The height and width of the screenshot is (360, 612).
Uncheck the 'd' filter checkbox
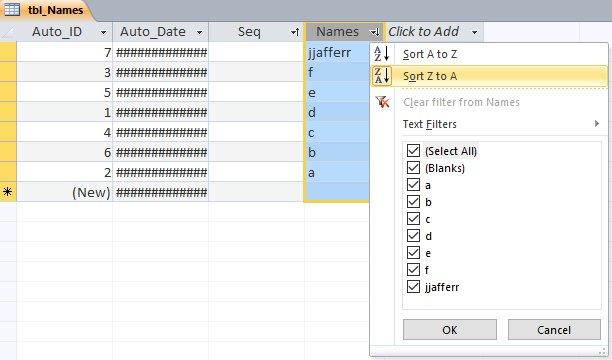pyautogui.click(x=413, y=236)
